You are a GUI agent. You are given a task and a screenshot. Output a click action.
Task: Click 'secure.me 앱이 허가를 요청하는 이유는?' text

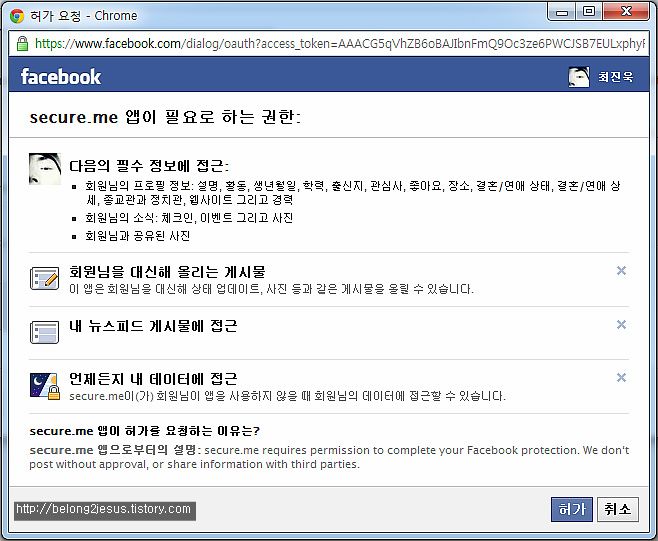pos(145,431)
